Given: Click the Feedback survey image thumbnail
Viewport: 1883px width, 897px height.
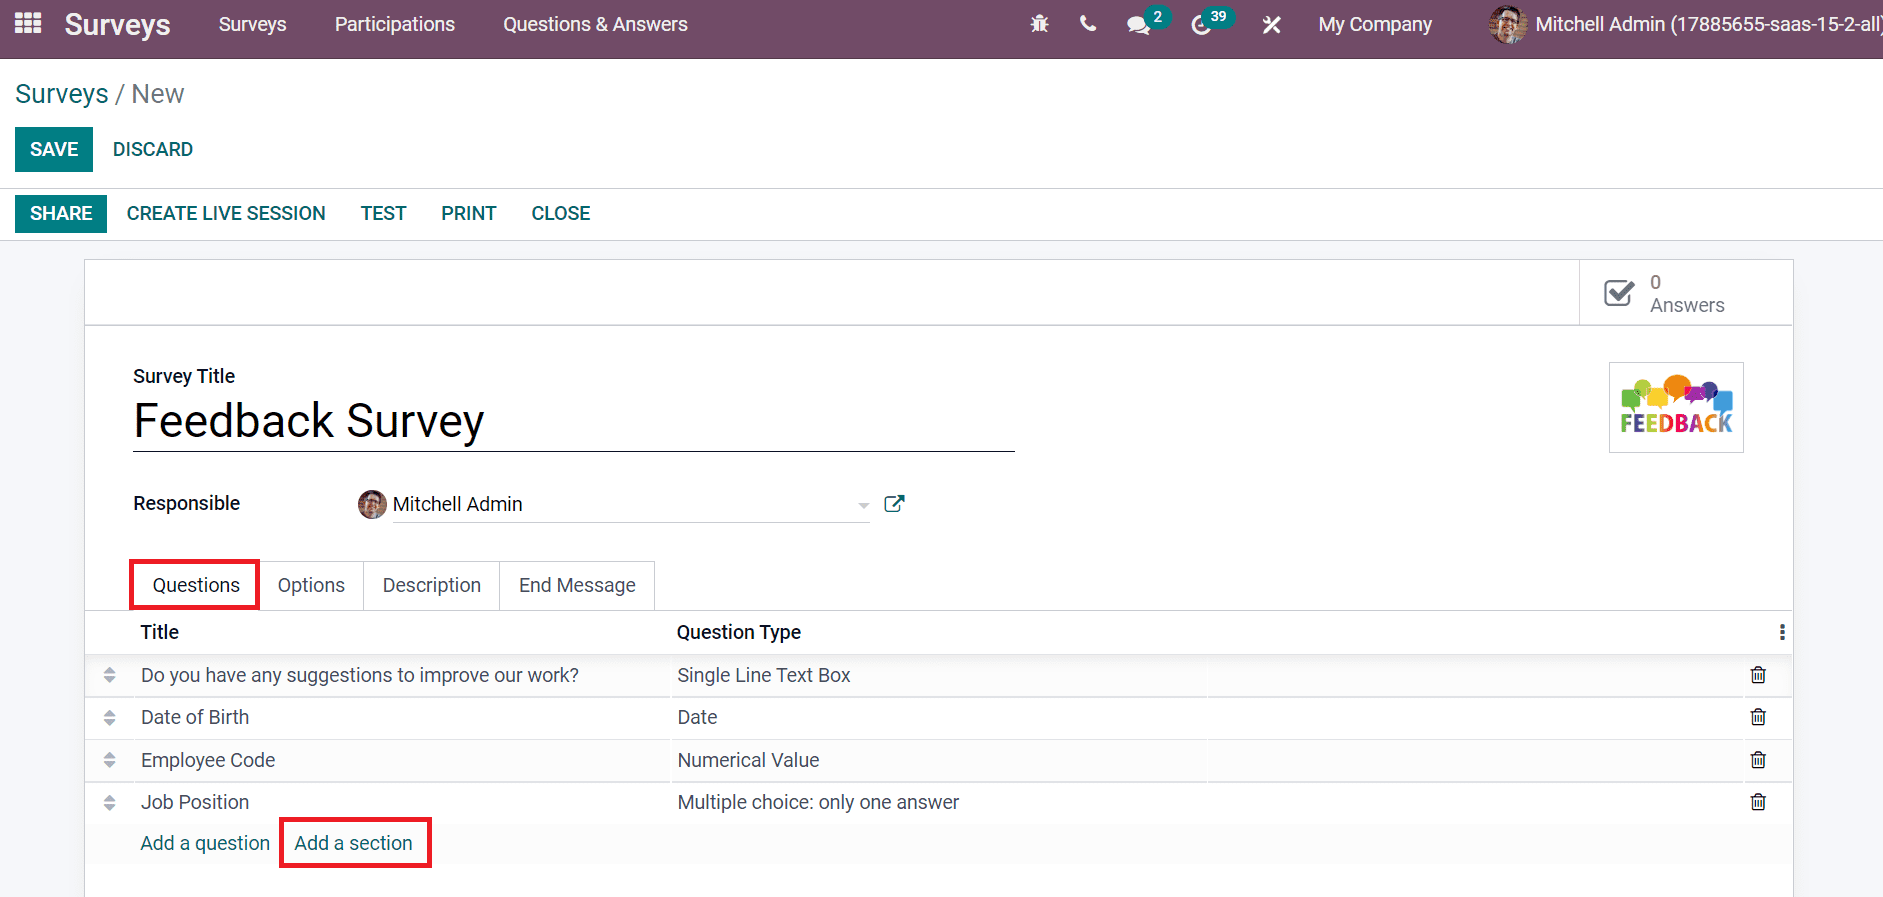Looking at the screenshot, I should (x=1675, y=408).
